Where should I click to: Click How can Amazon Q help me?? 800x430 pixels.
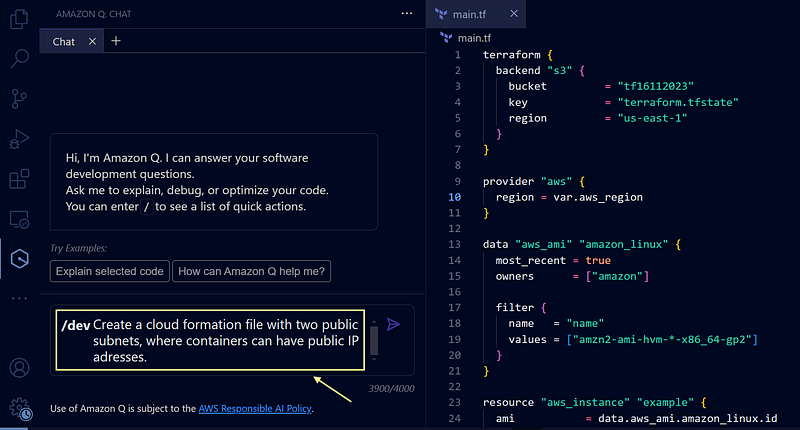click(252, 271)
